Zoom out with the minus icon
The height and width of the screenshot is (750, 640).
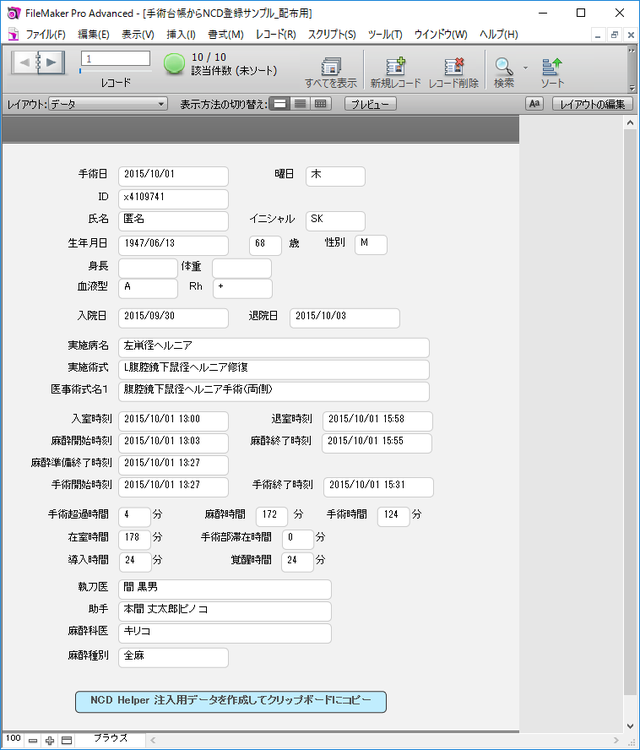33,740
